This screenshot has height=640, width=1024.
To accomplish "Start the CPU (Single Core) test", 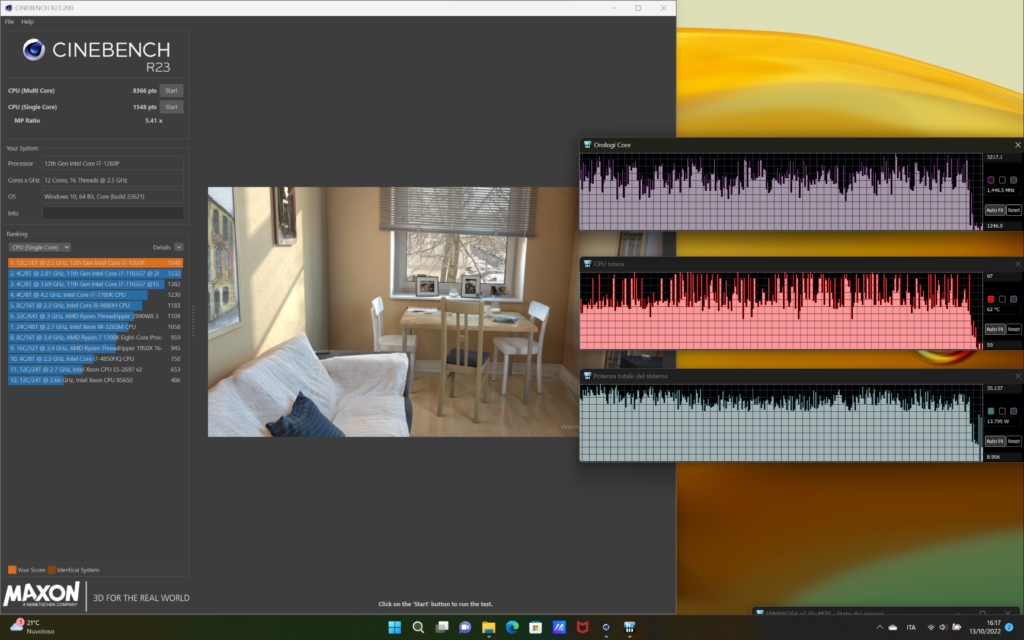I will click(x=171, y=107).
